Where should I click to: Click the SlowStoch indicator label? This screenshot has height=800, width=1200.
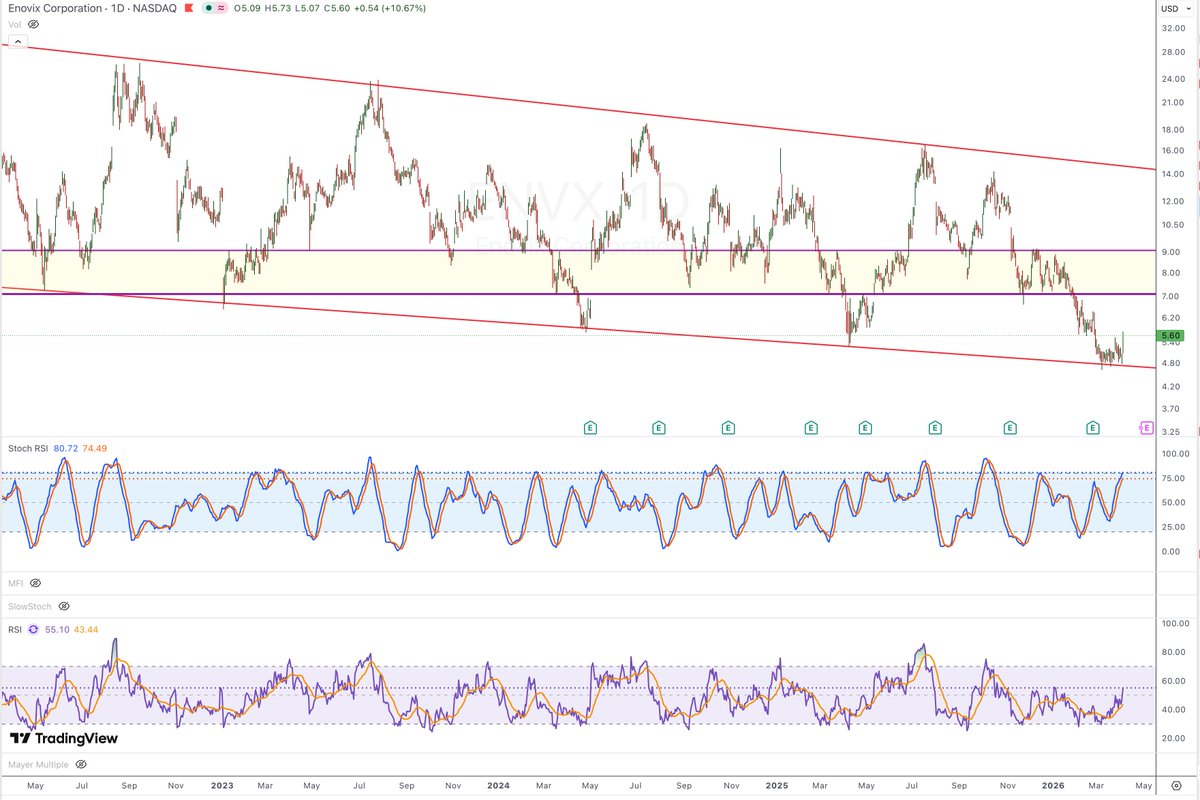29,606
